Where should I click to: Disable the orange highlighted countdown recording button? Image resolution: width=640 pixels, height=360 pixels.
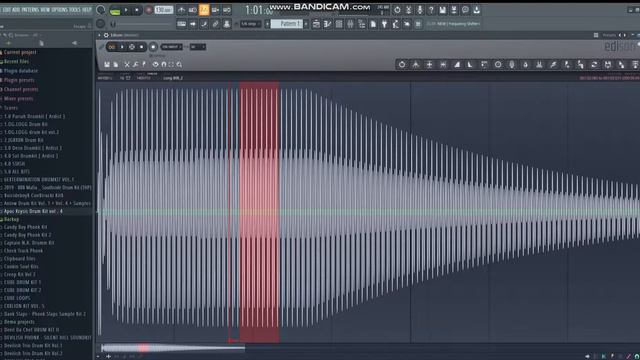pos(204,10)
